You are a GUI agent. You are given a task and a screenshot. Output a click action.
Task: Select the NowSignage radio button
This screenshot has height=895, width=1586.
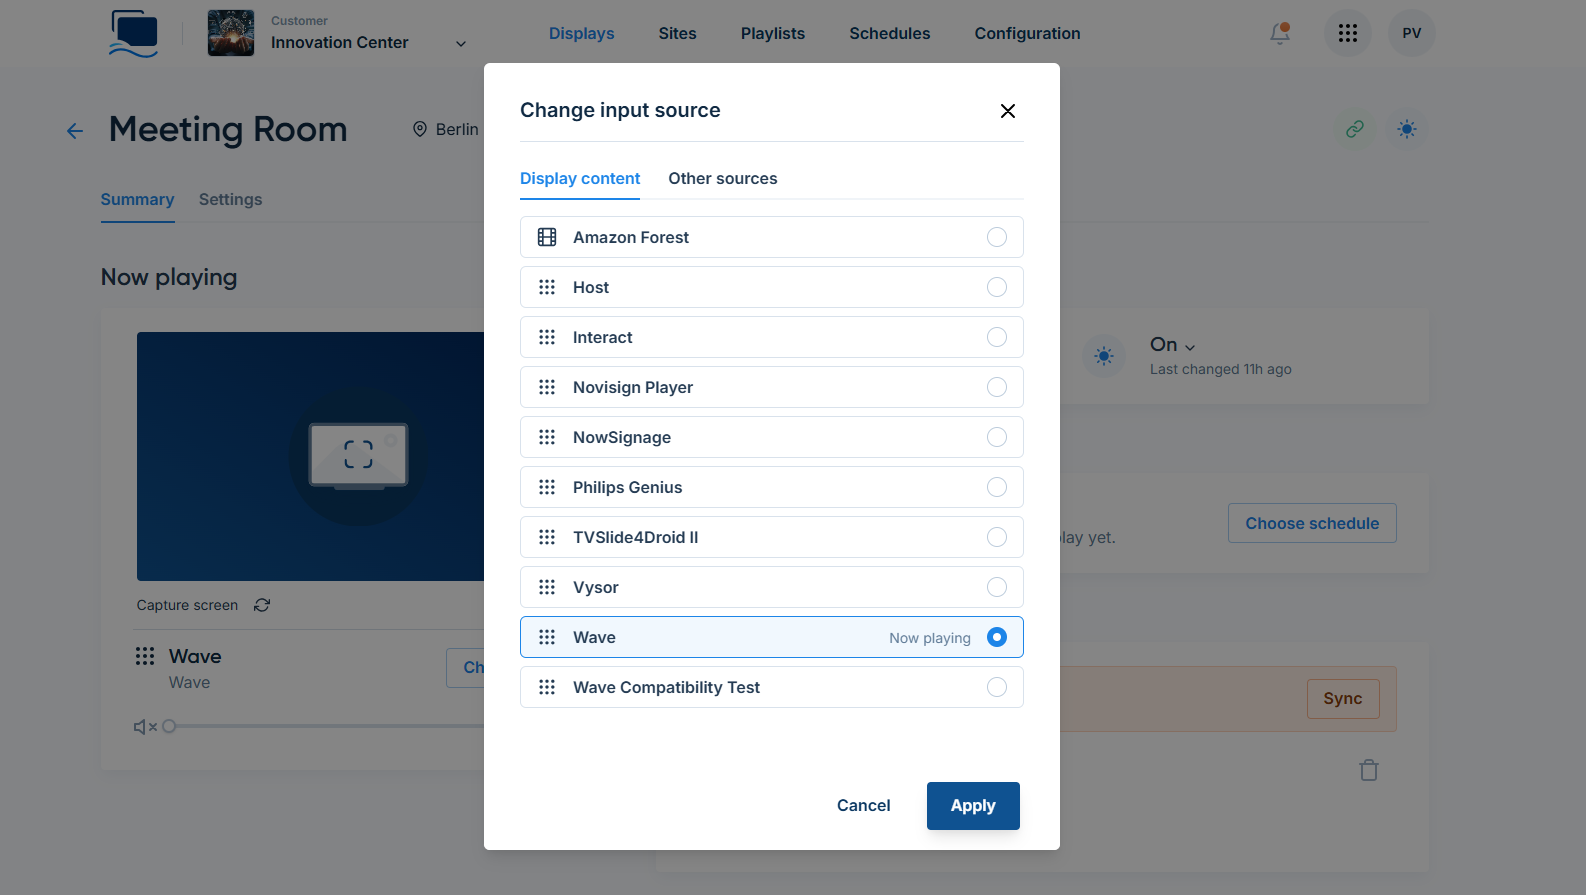coord(997,437)
